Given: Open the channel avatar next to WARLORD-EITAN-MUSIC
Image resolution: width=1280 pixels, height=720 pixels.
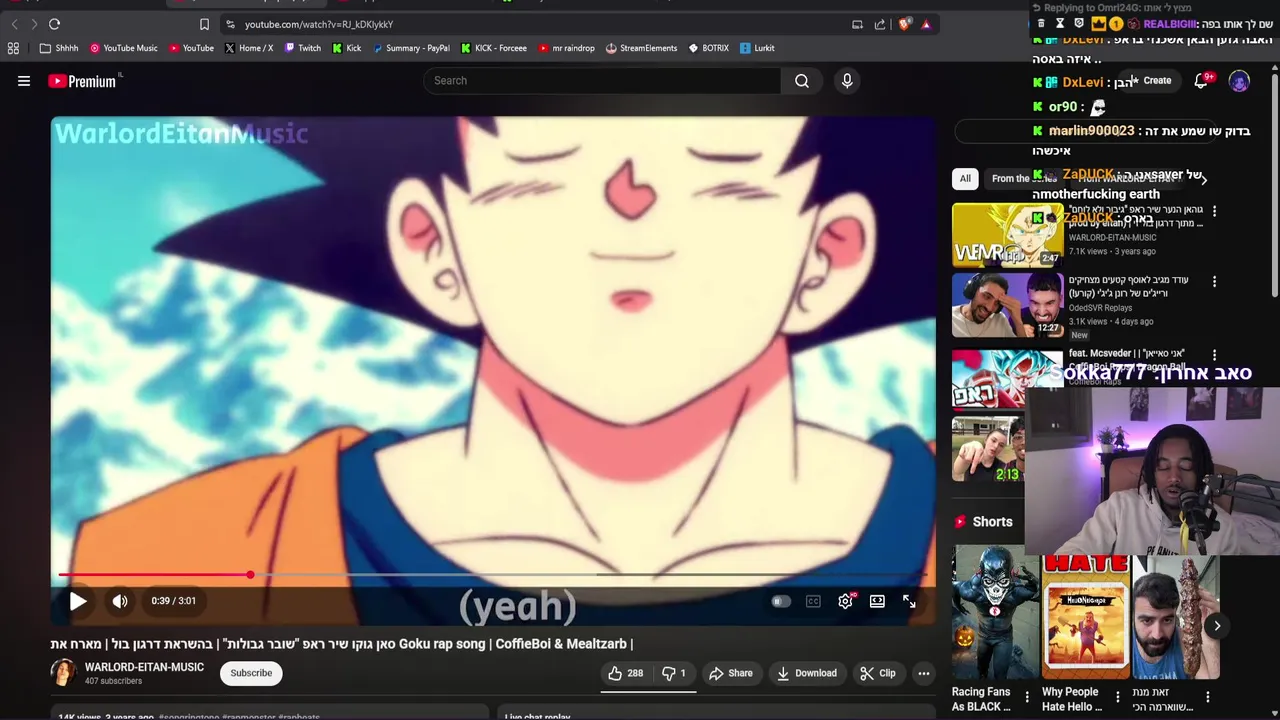Looking at the screenshot, I should 63,673.
